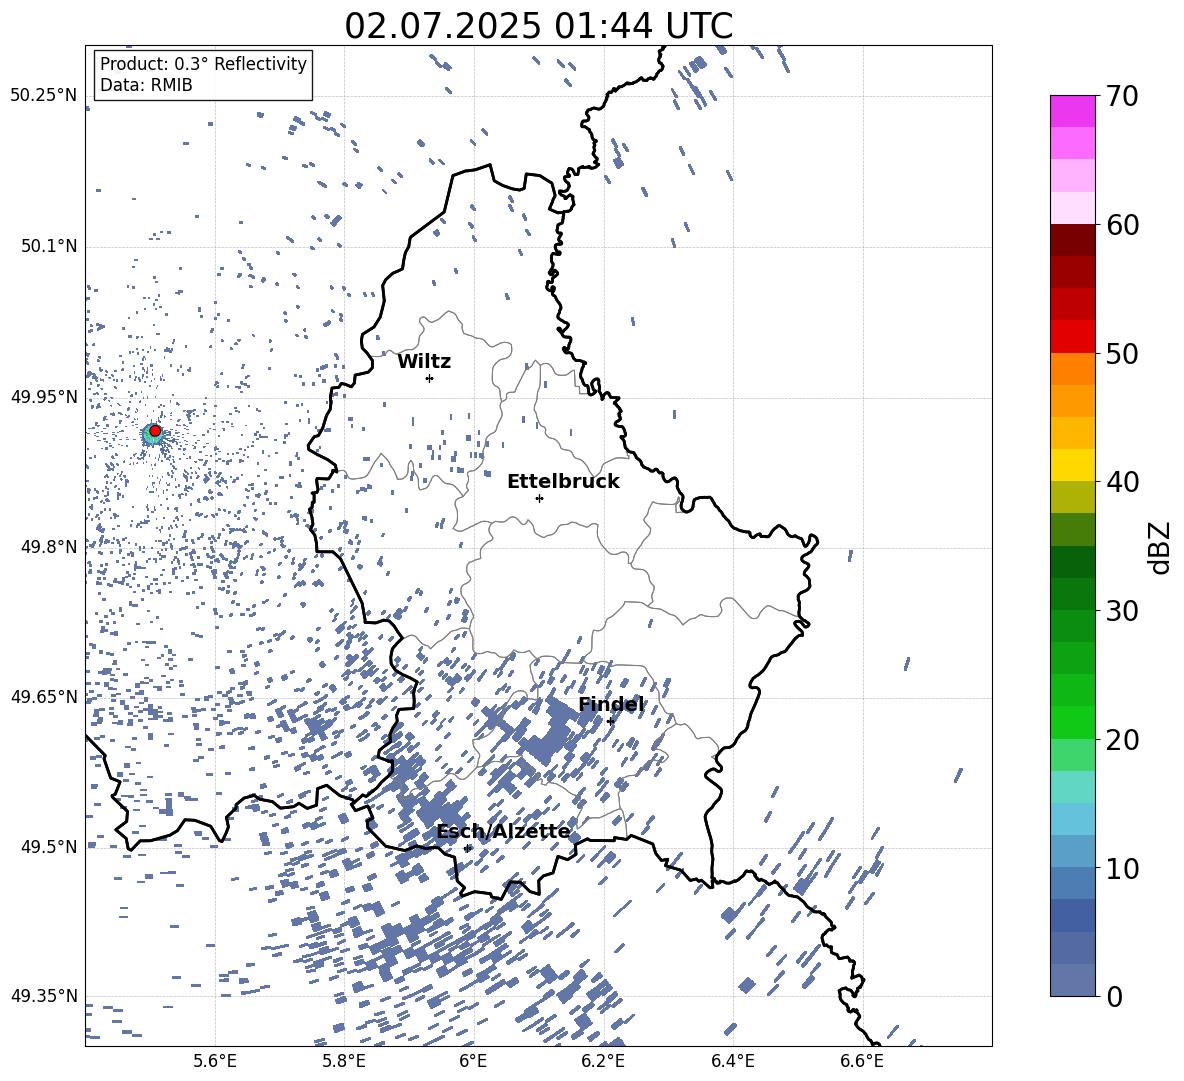The width and height of the screenshot is (1184, 1081).
Task: Click the Ettelbruck city label
Action: coord(563,482)
